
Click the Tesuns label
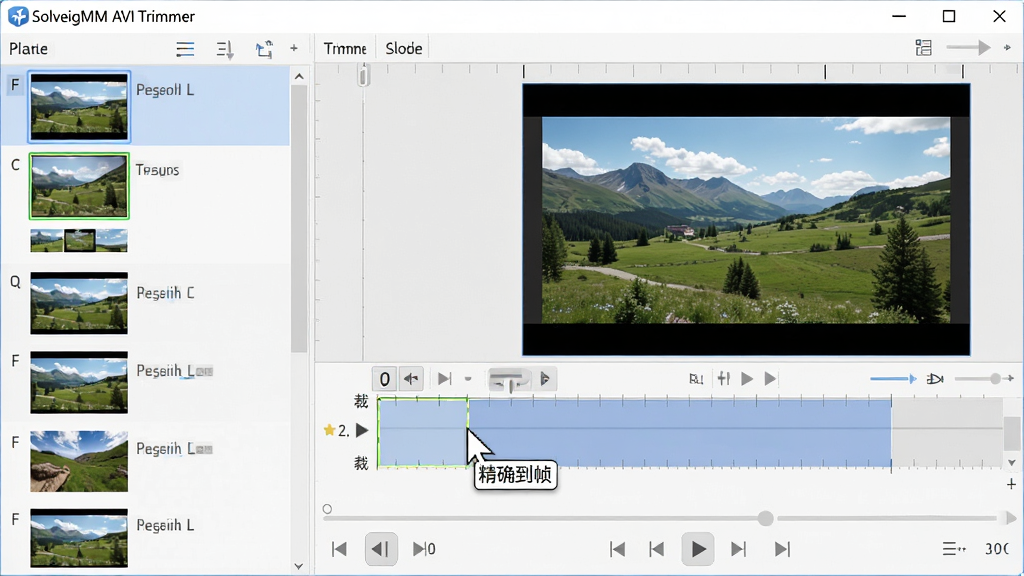tap(157, 170)
